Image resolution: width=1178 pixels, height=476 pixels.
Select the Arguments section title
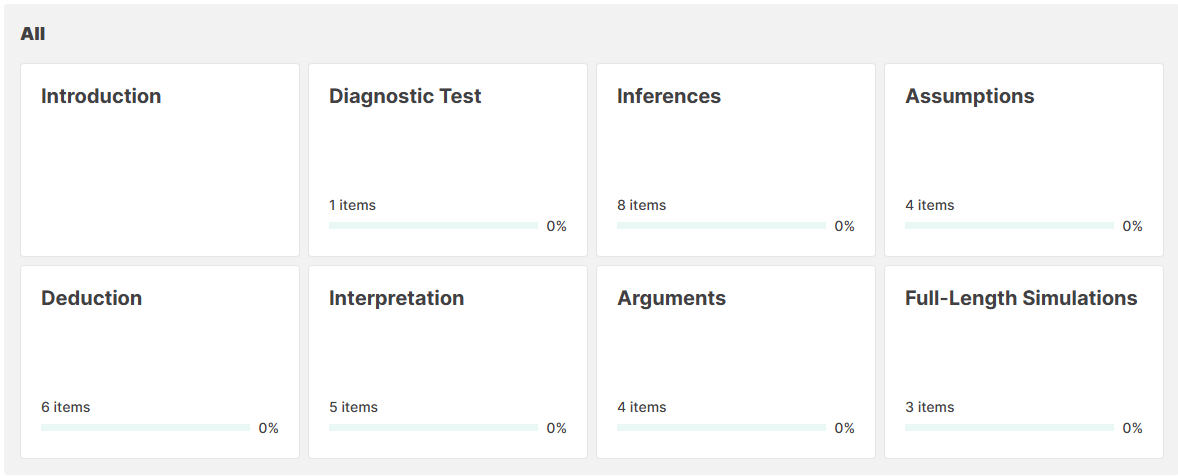[x=672, y=299]
